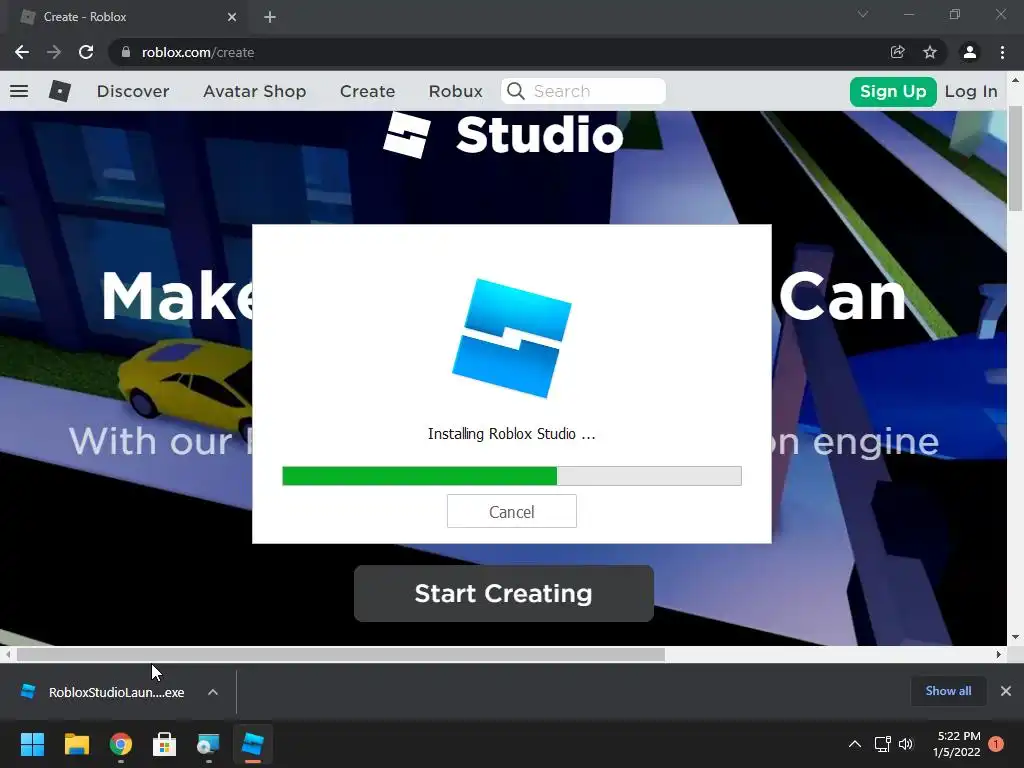Open the Chrome three-dot menu
Image resolution: width=1024 pixels, height=768 pixels.
[x=1002, y=52]
